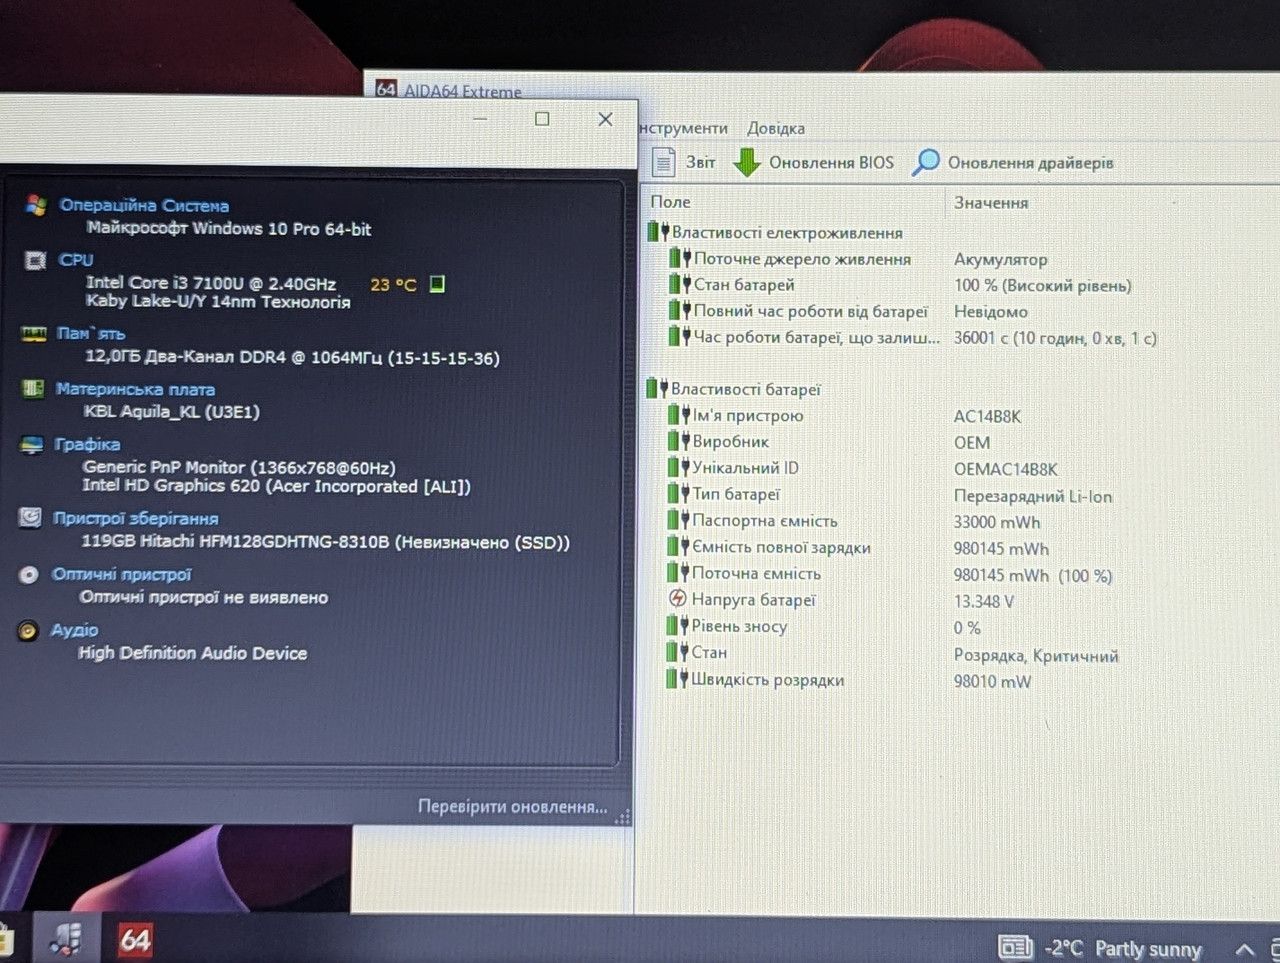
Task: Click the Перевірити оновлення link
Action: tap(512, 806)
